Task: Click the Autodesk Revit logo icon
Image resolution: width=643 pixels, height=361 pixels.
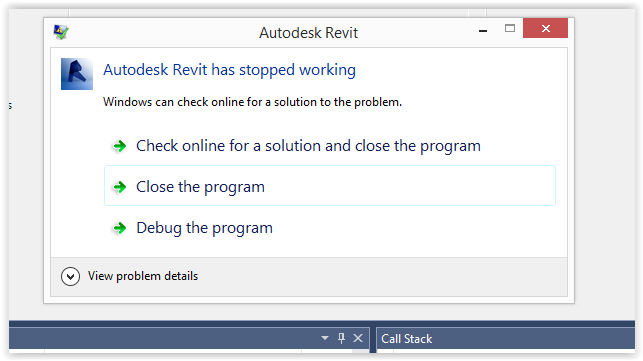Action: 77,74
